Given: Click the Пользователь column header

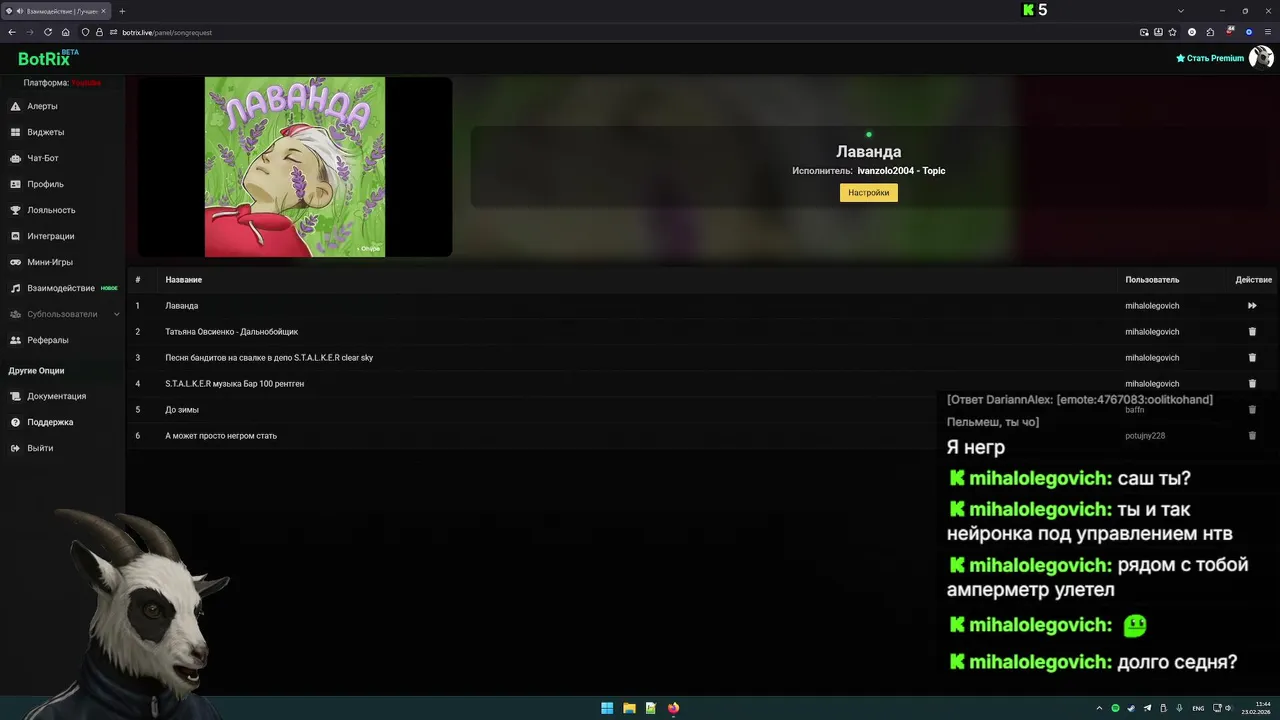Looking at the screenshot, I should 1152,280.
